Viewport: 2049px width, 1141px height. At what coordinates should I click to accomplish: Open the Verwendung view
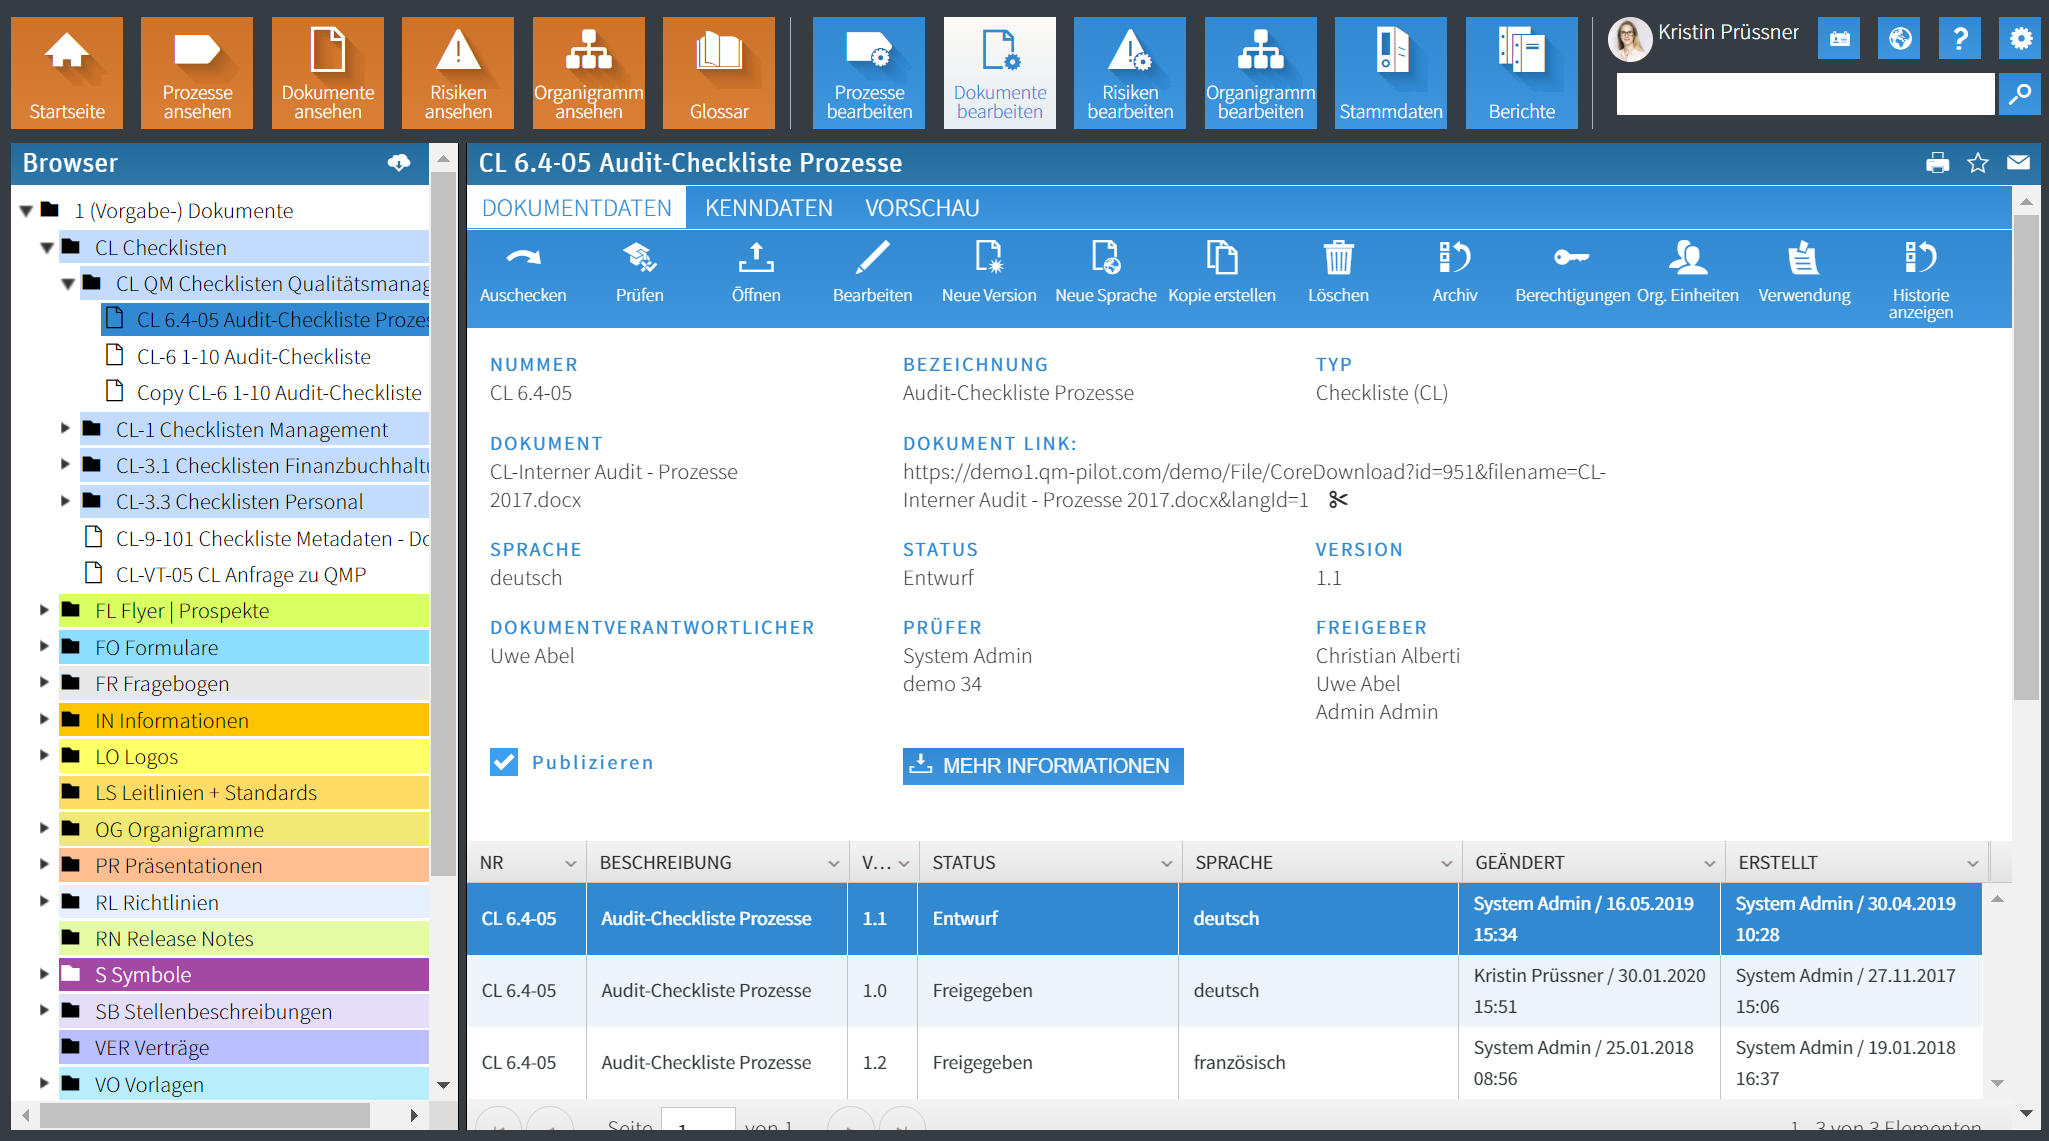(1803, 272)
